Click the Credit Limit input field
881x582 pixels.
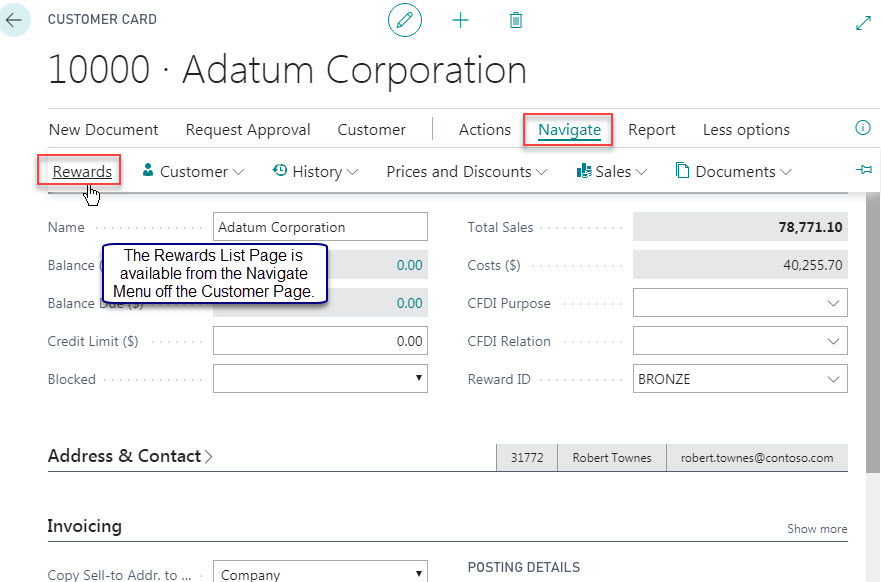coord(320,341)
